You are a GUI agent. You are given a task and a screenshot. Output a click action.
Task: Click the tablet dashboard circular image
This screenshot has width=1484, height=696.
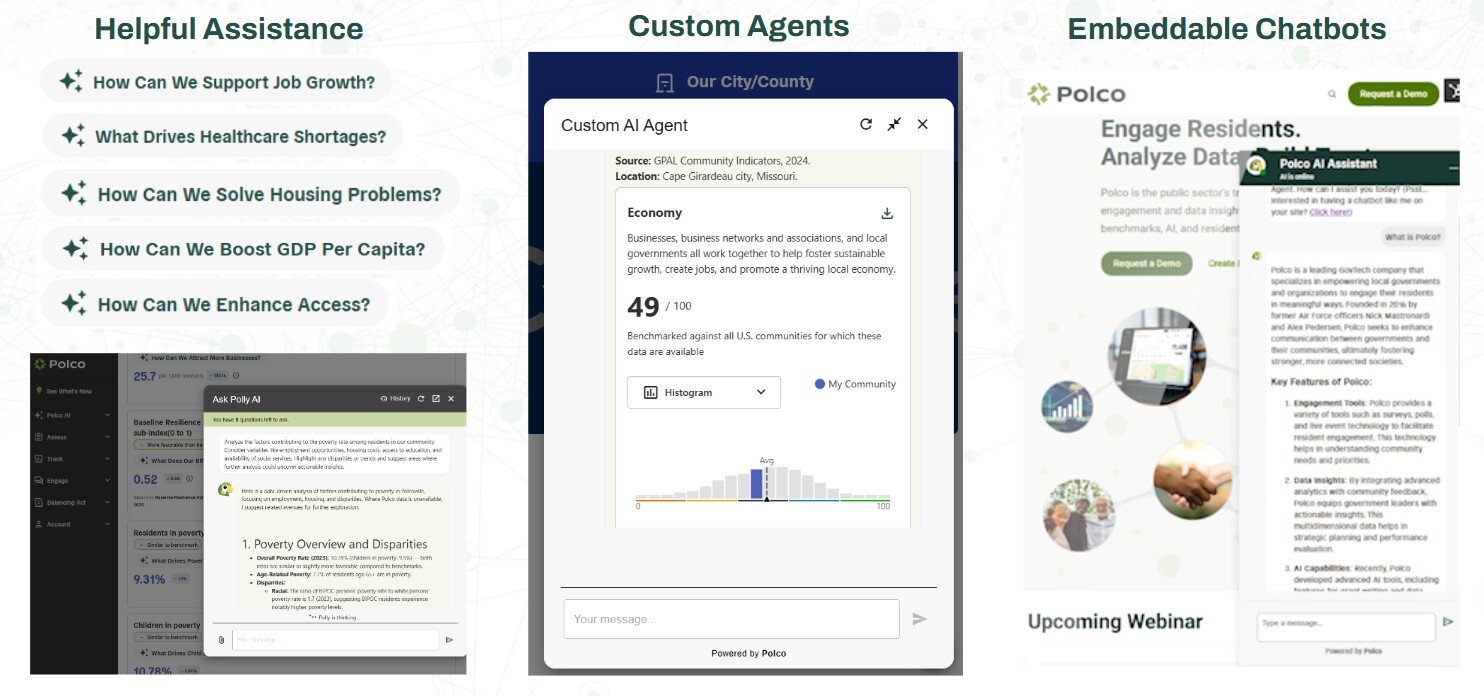coord(1156,357)
